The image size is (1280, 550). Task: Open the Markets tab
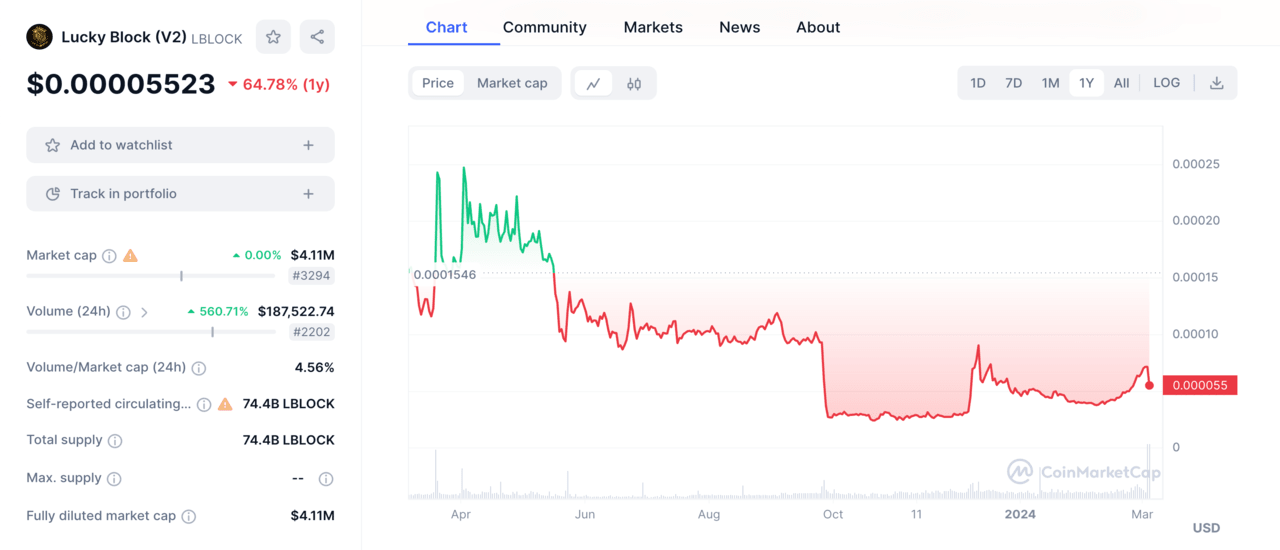pyautogui.click(x=653, y=27)
